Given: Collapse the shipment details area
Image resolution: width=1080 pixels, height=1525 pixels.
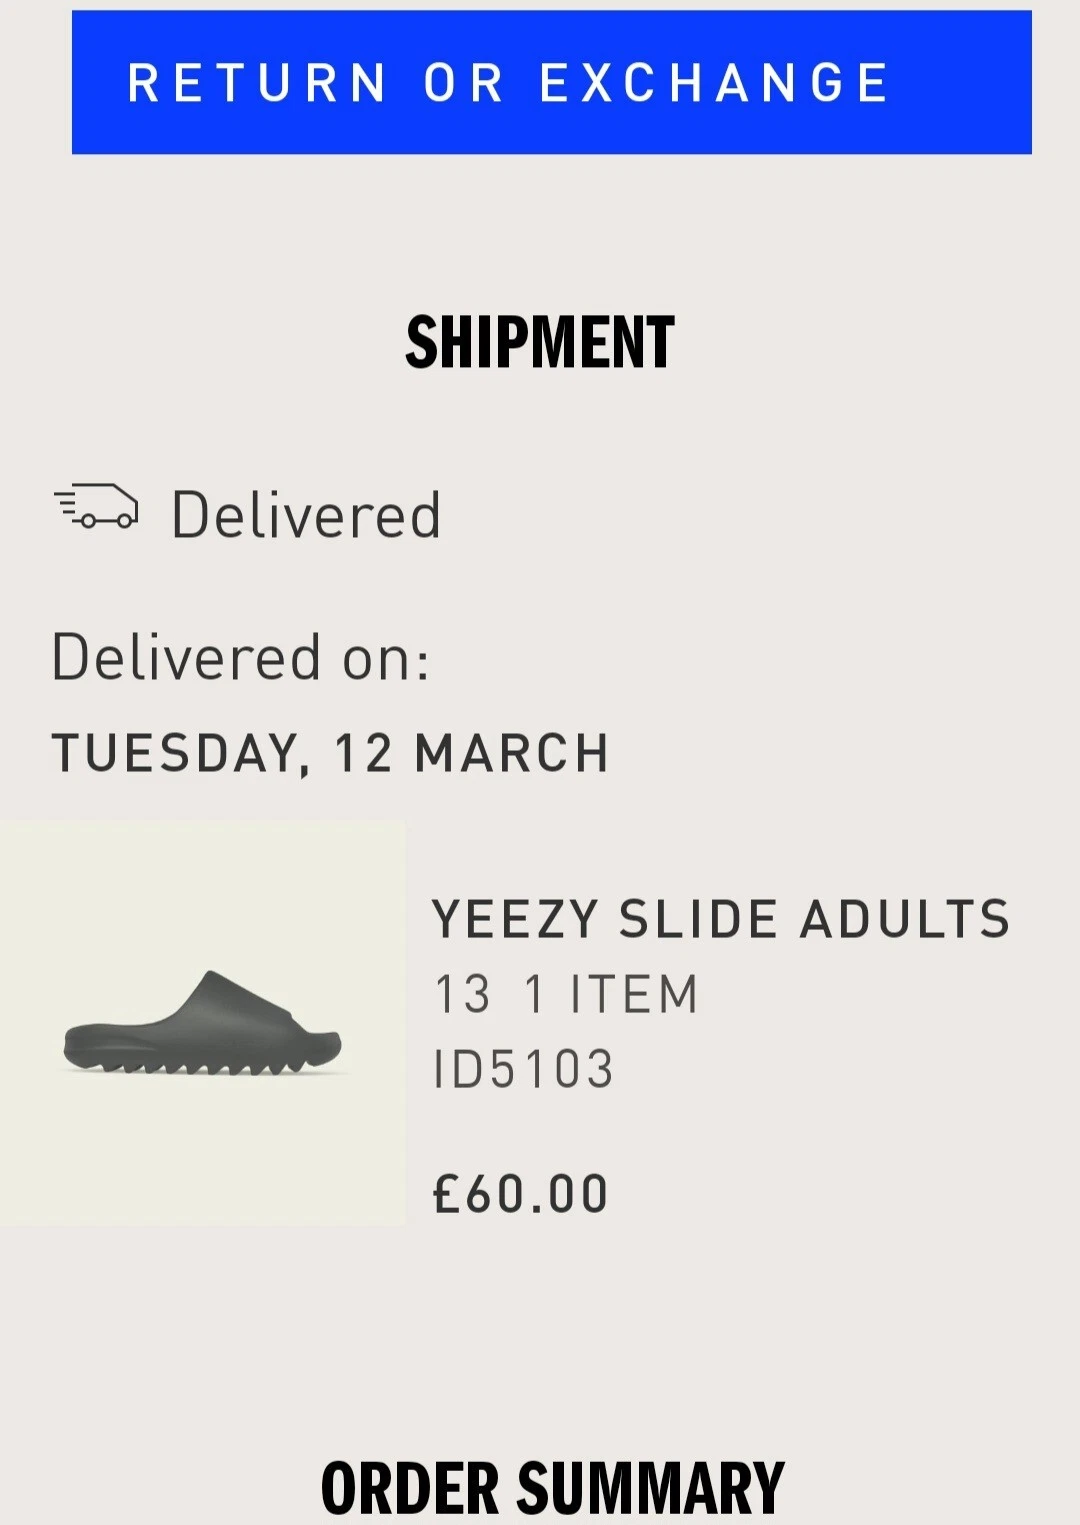Looking at the screenshot, I should 540,342.
